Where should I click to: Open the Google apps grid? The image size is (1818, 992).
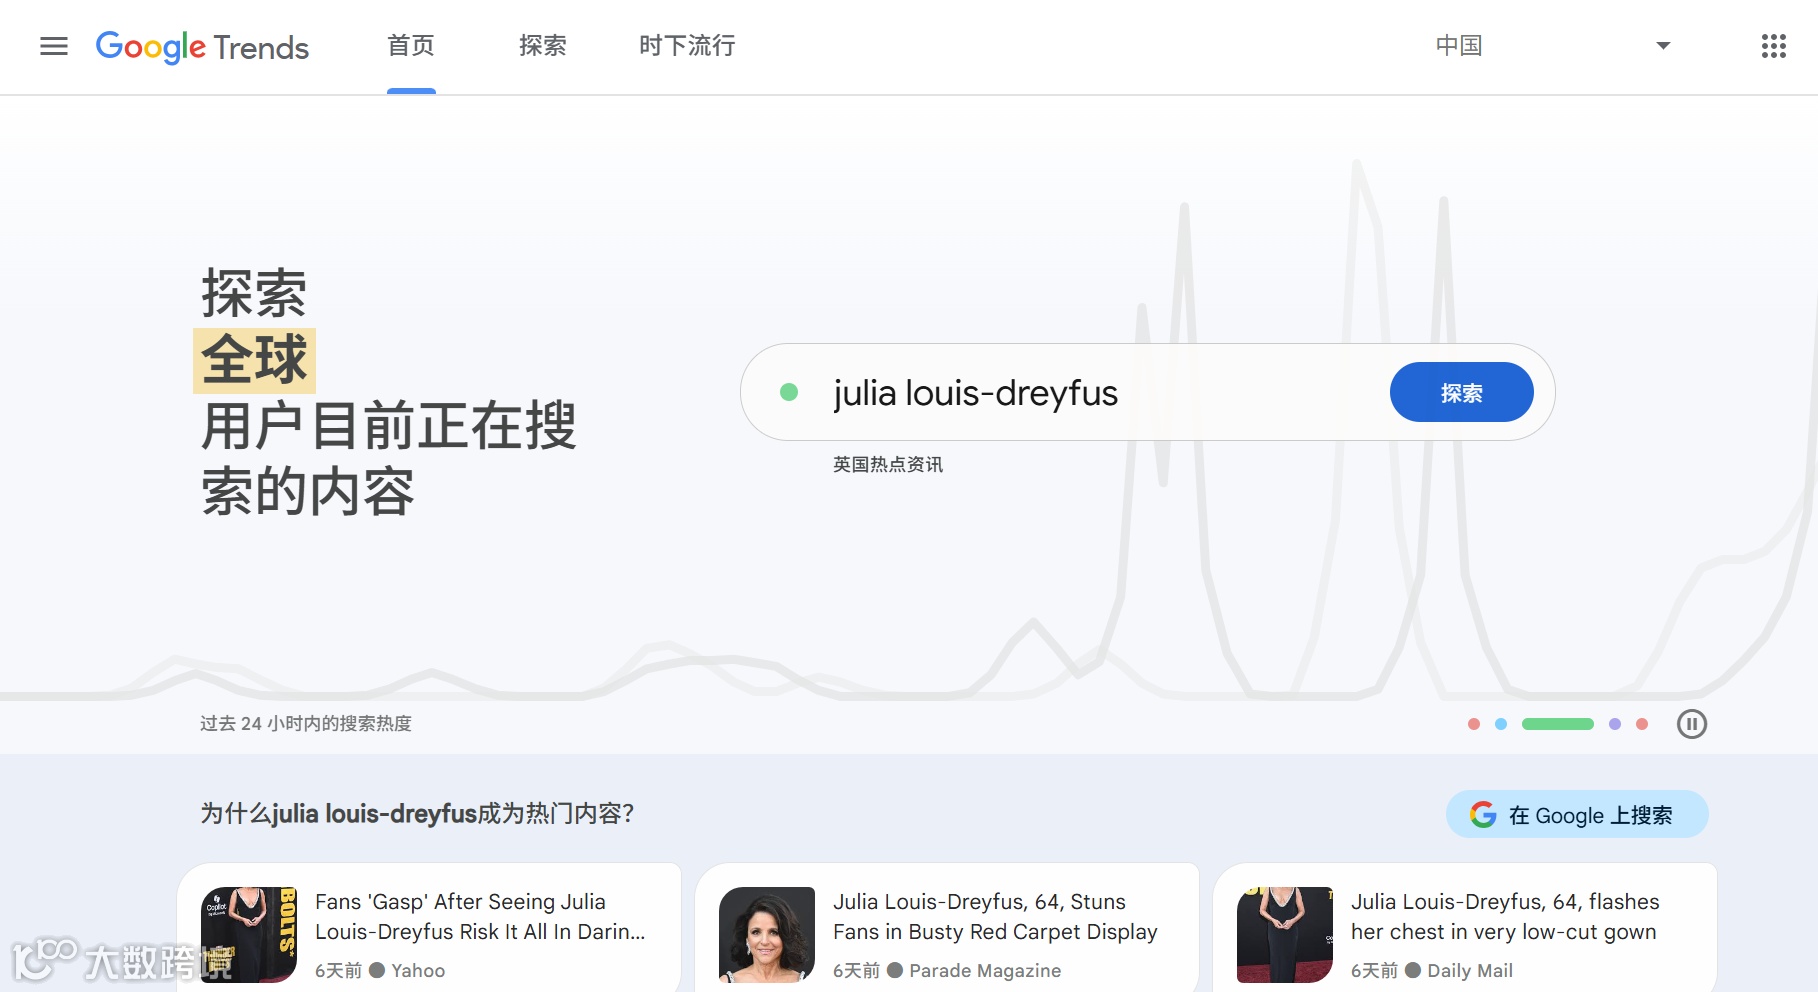click(x=1773, y=46)
